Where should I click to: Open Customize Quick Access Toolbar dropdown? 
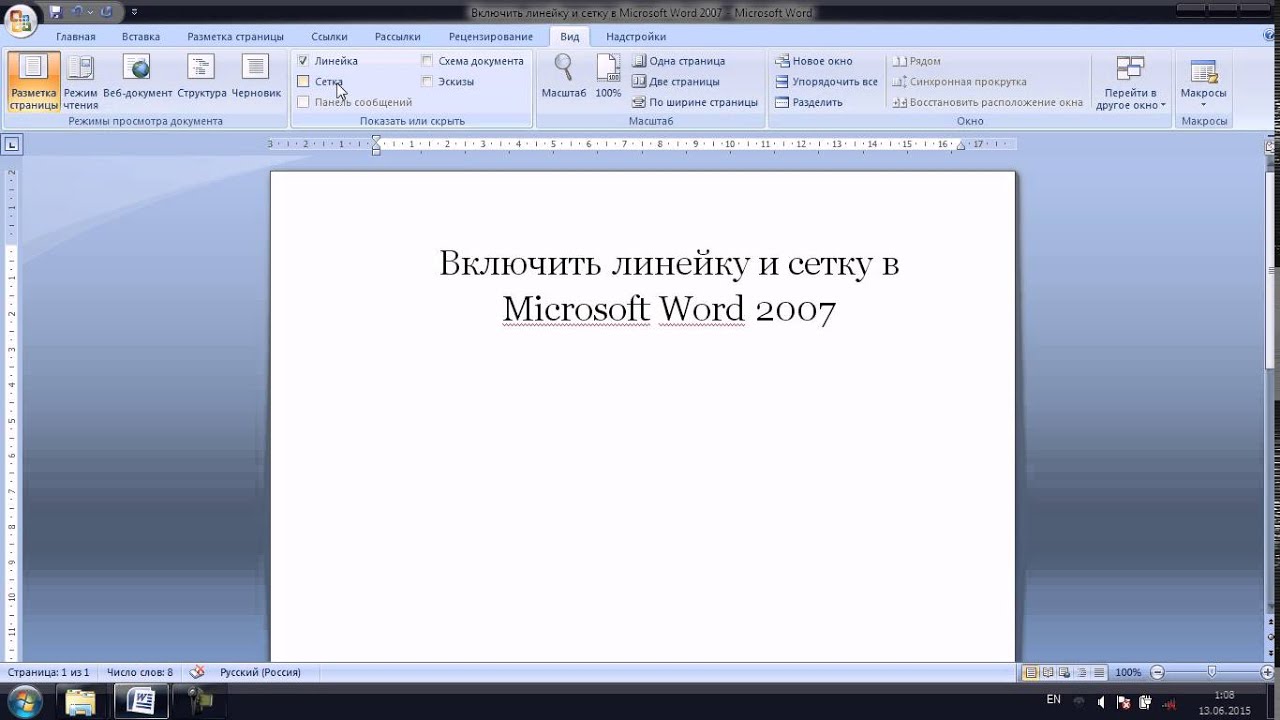pos(135,13)
